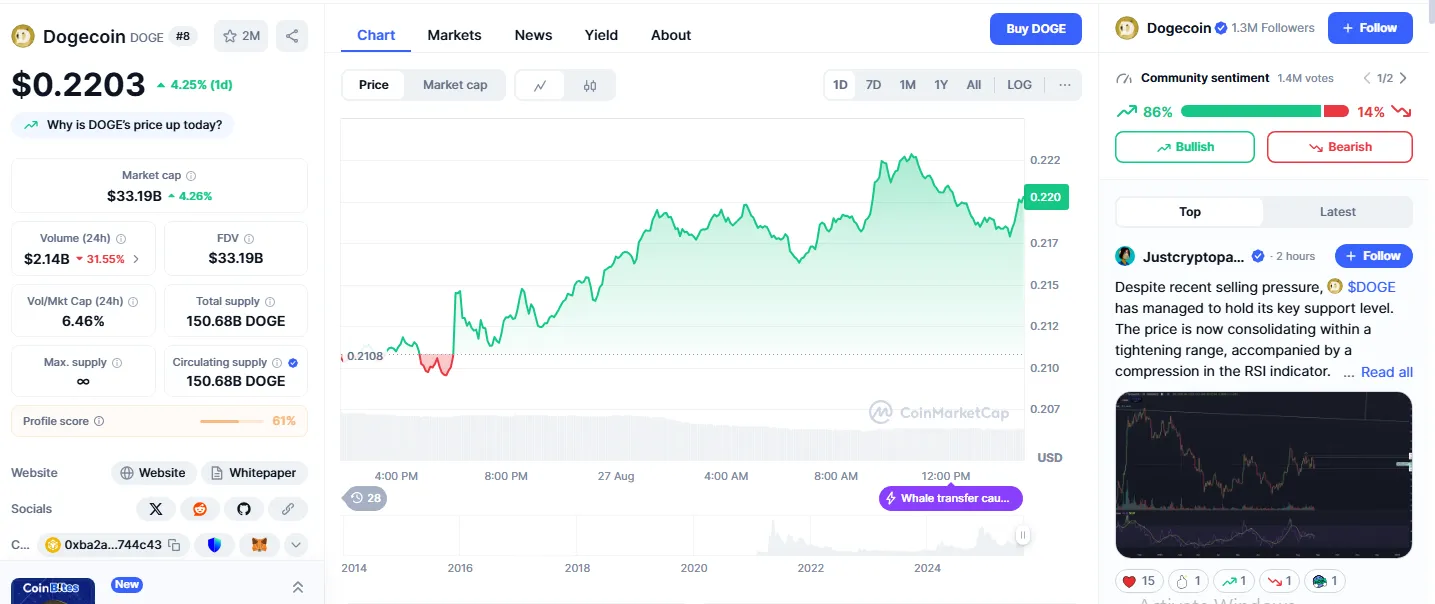The width and height of the screenshot is (1435, 604).
Task: Switch to candlestick chart view
Action: [590, 85]
